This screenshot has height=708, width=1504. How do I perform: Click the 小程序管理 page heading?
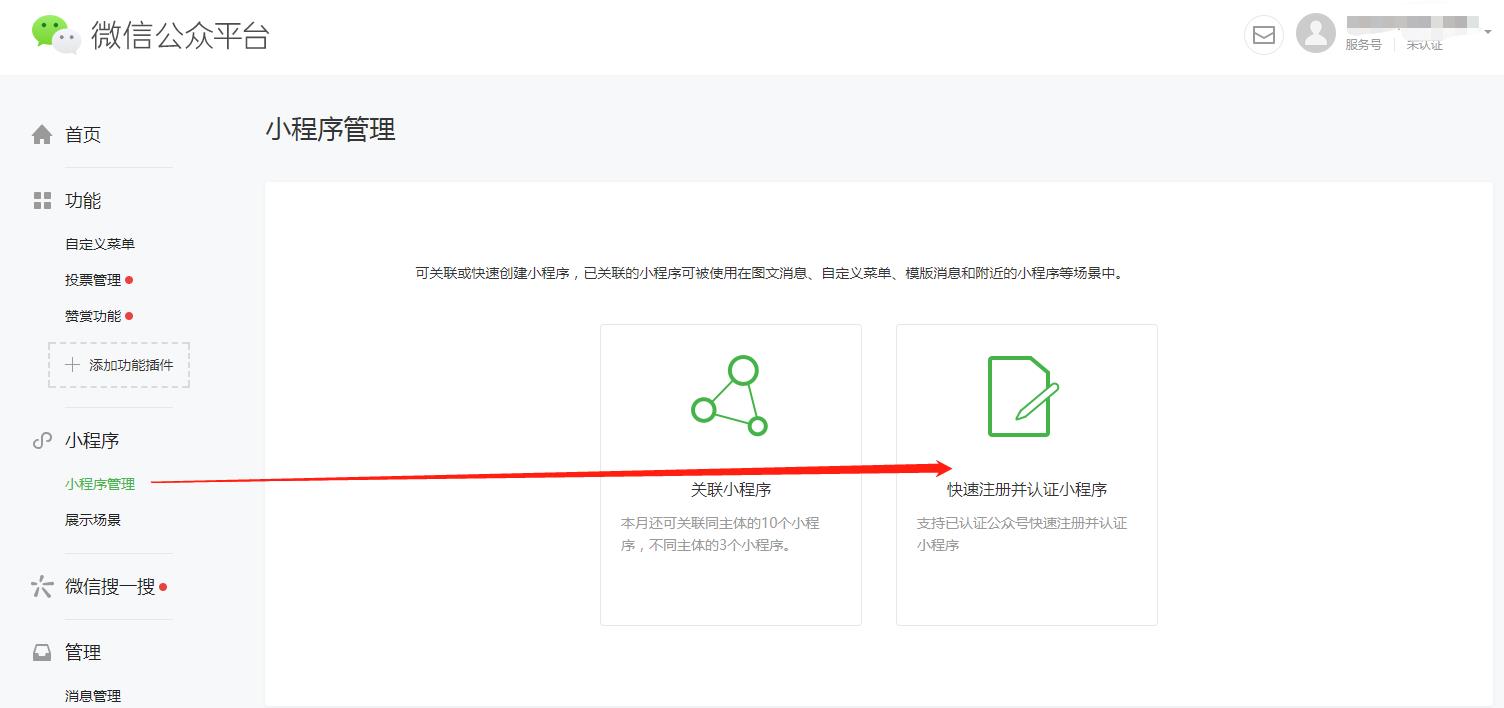331,129
